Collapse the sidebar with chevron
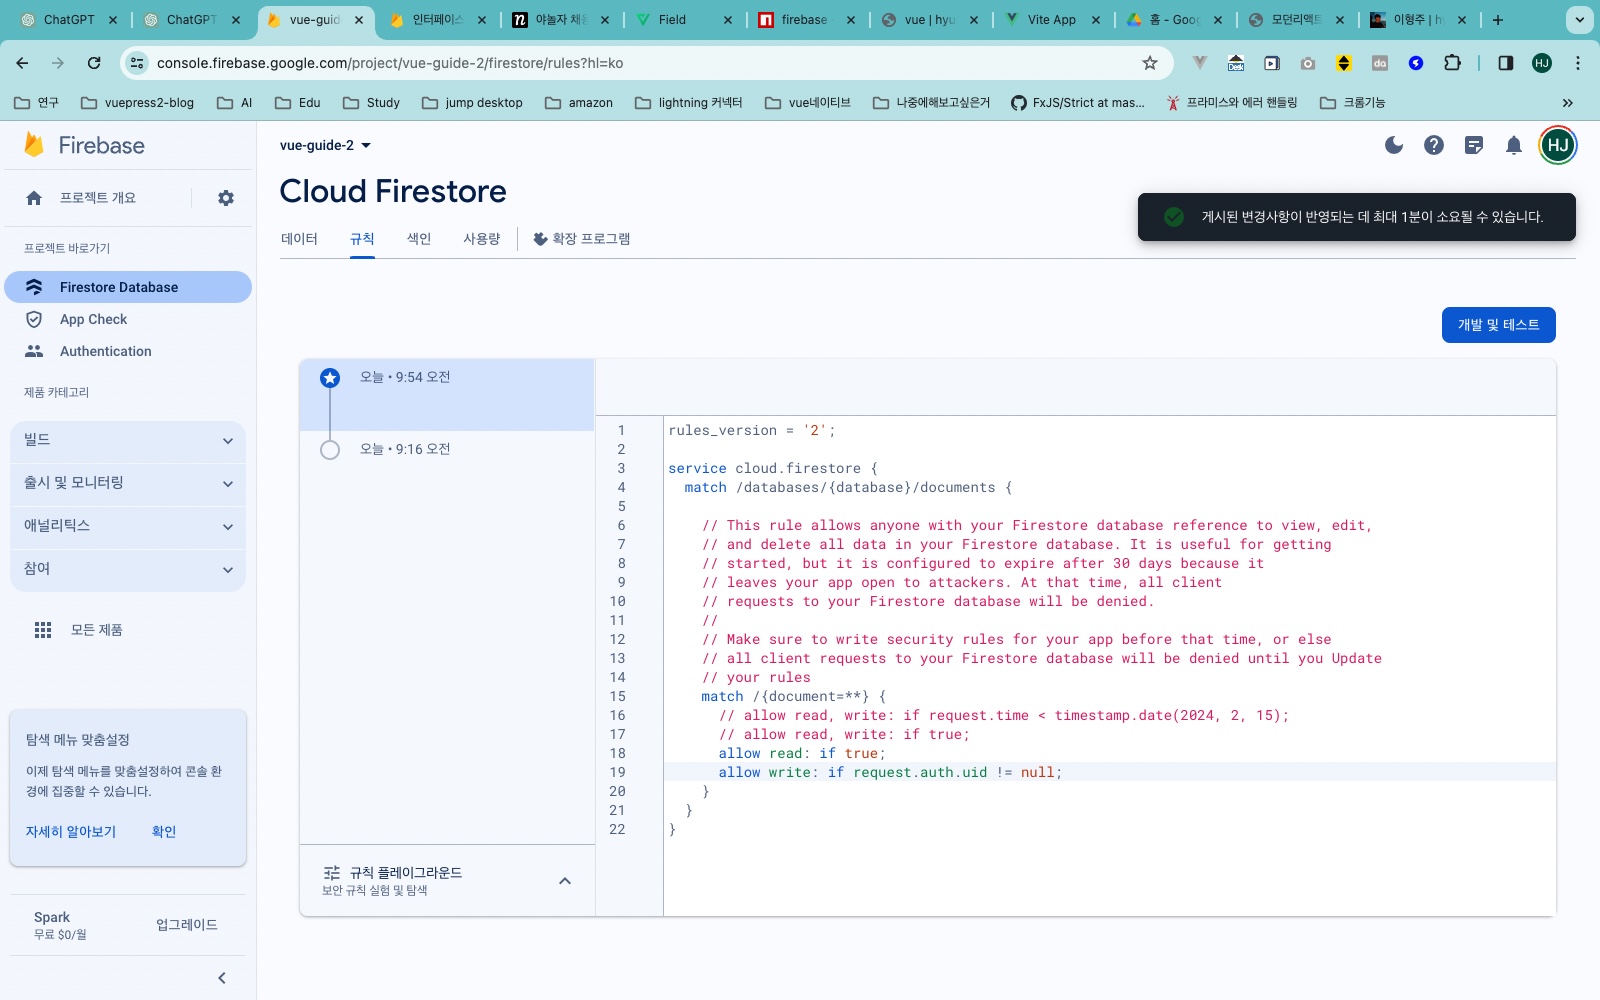Viewport: 1600px width, 1000px height. pos(222,978)
